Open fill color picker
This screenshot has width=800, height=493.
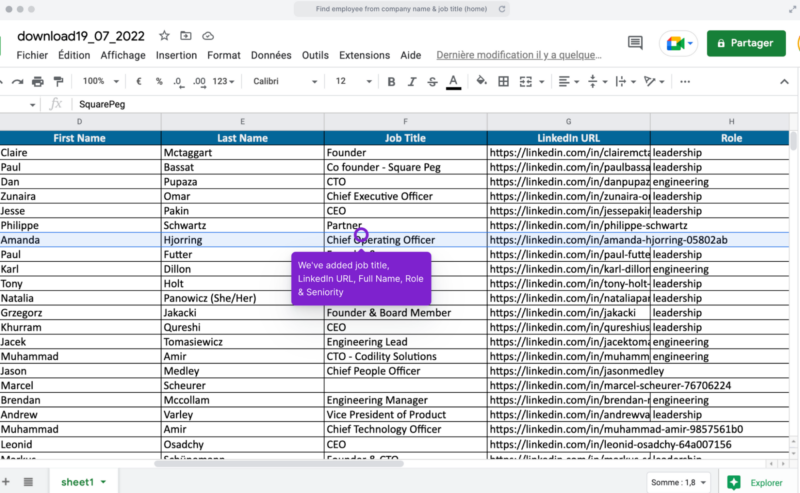[481, 81]
